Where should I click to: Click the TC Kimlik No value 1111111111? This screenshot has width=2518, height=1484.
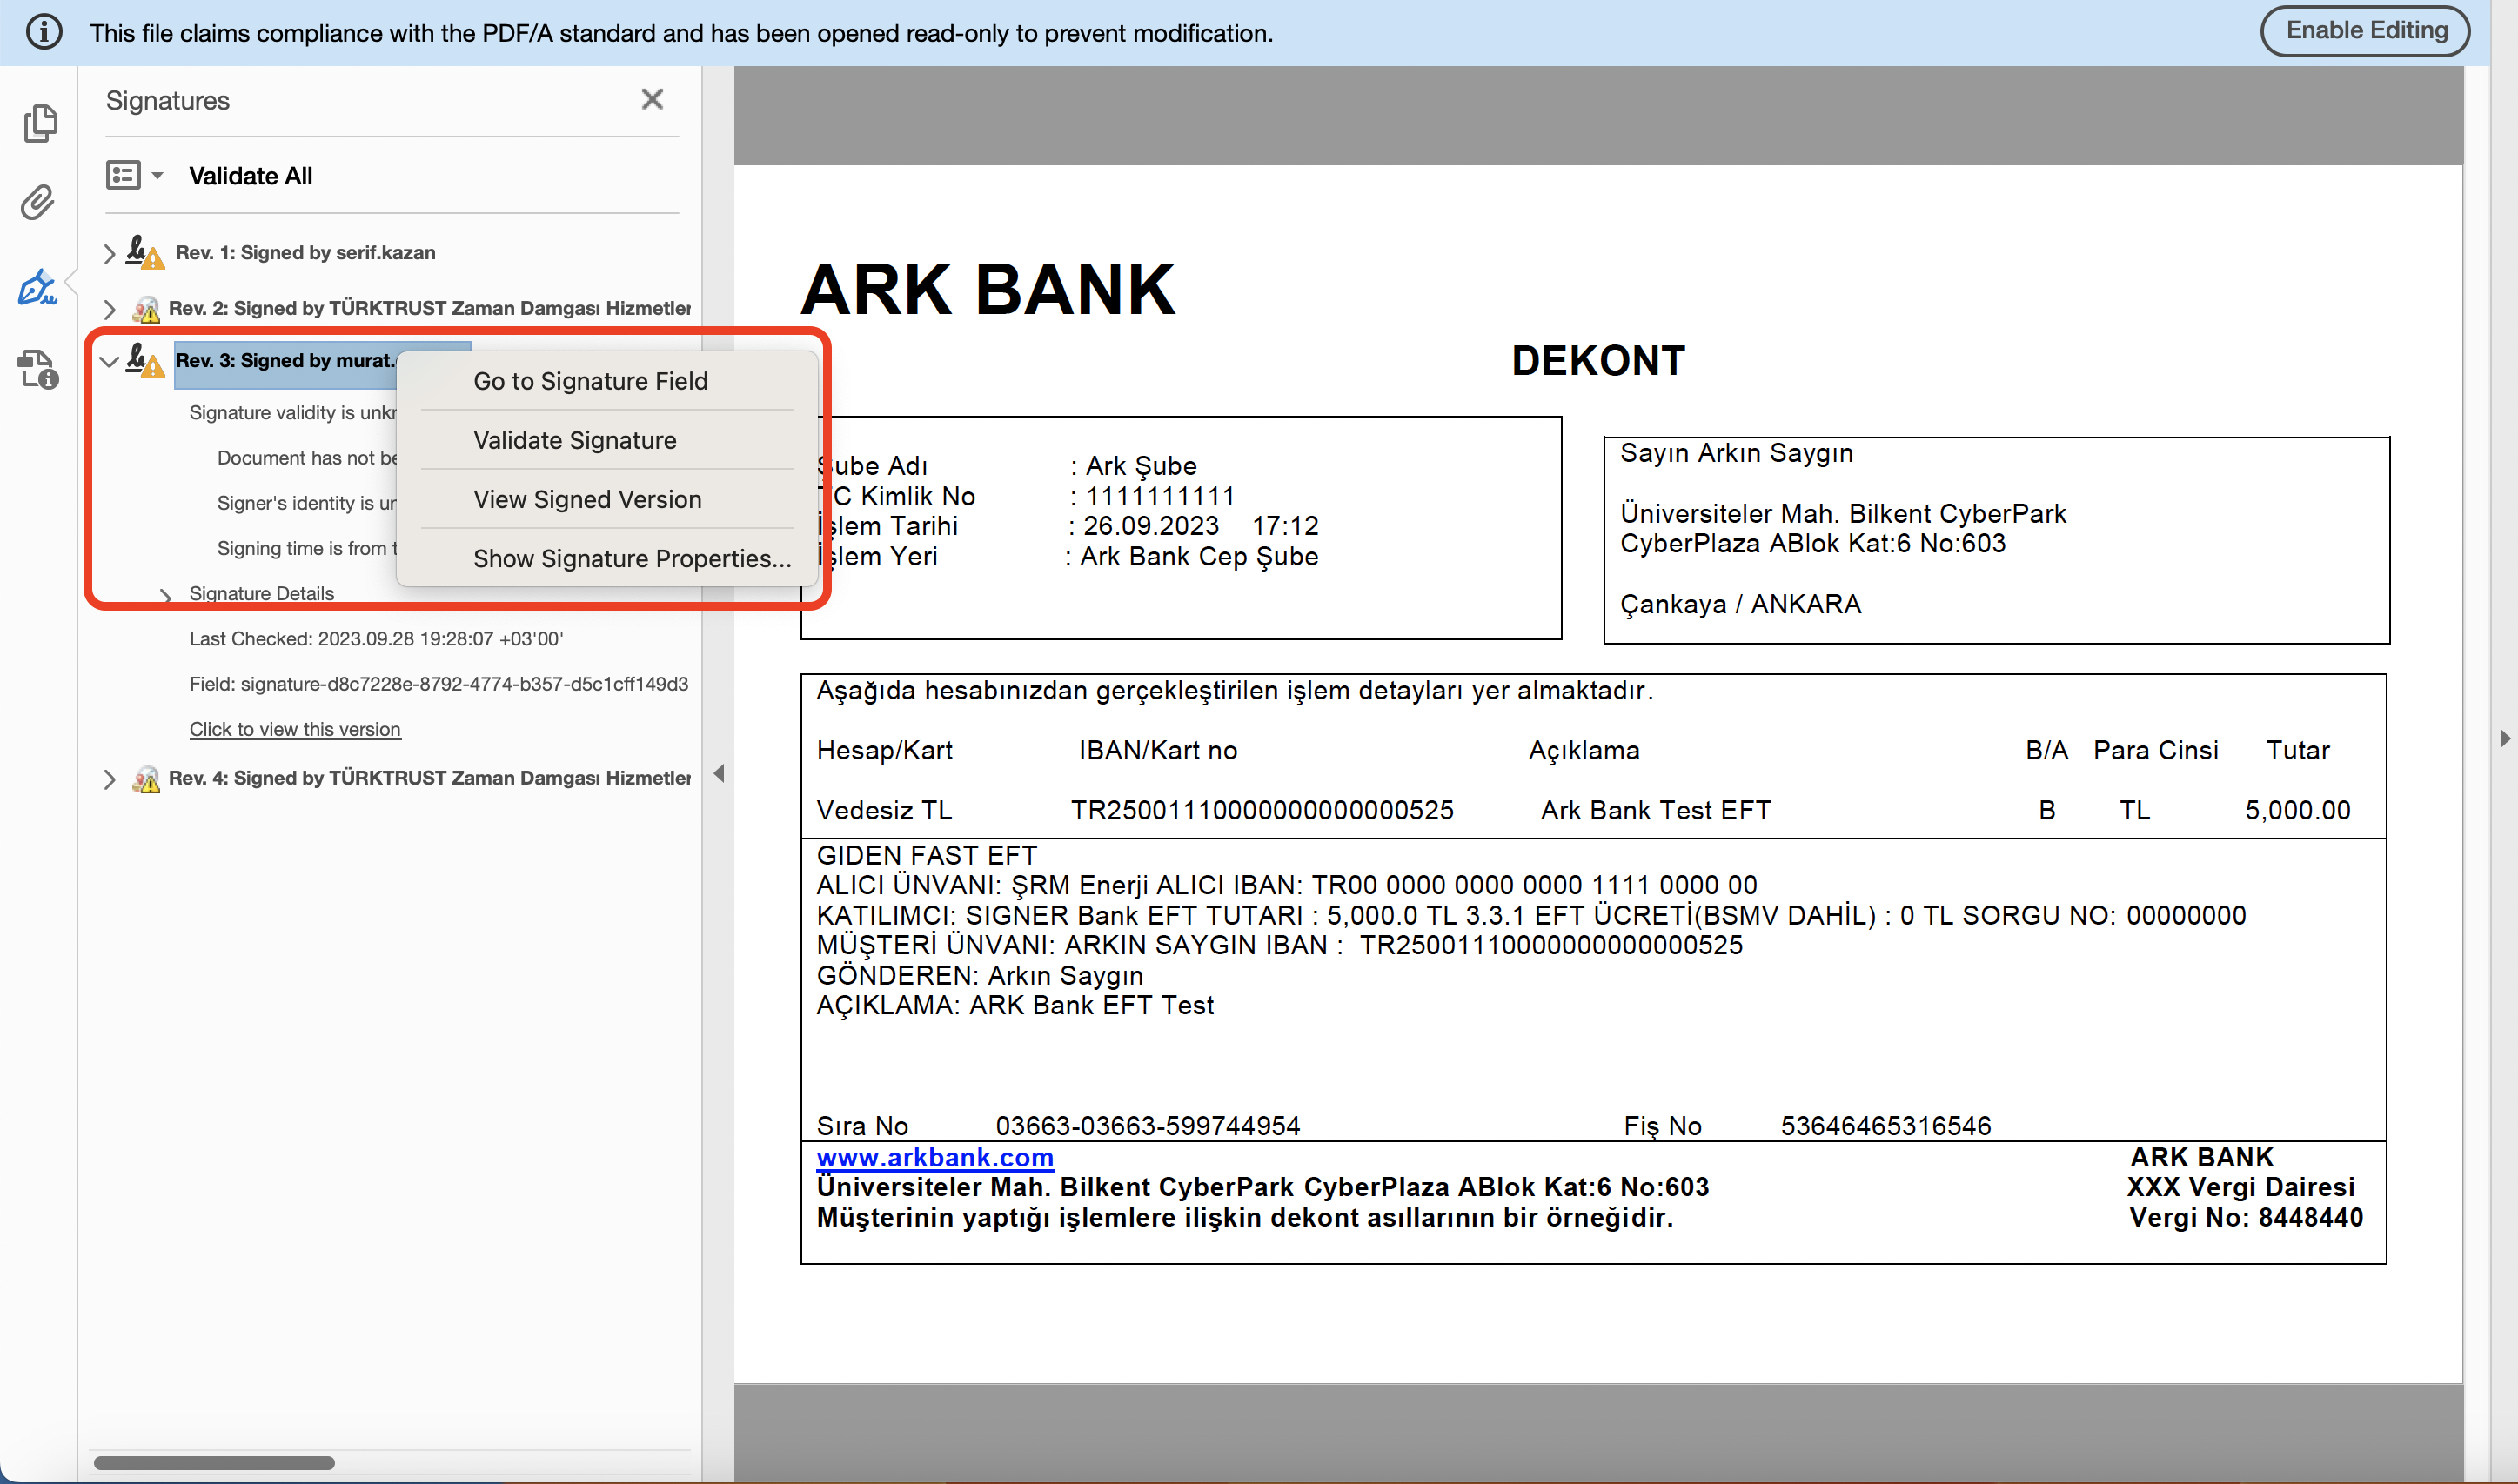[1160, 496]
